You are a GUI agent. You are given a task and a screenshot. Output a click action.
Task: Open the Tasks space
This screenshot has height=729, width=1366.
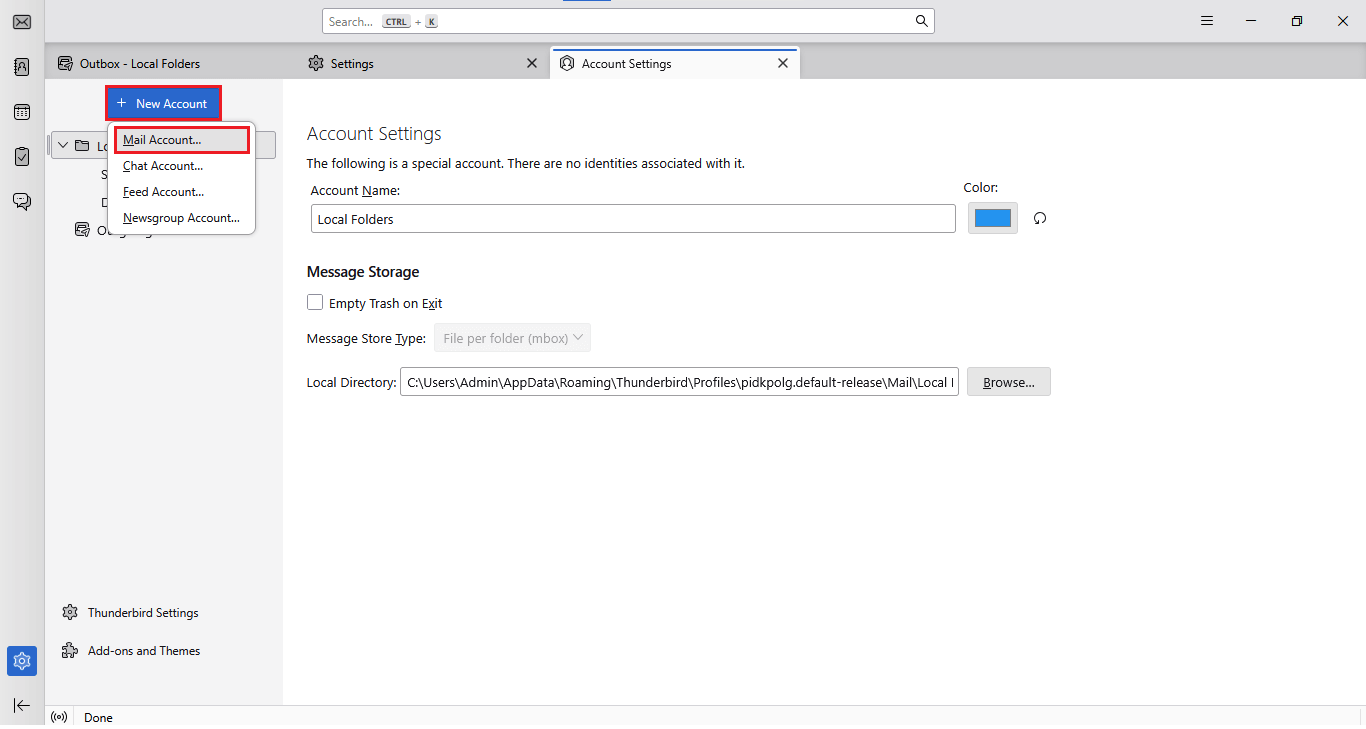pyautogui.click(x=21, y=156)
